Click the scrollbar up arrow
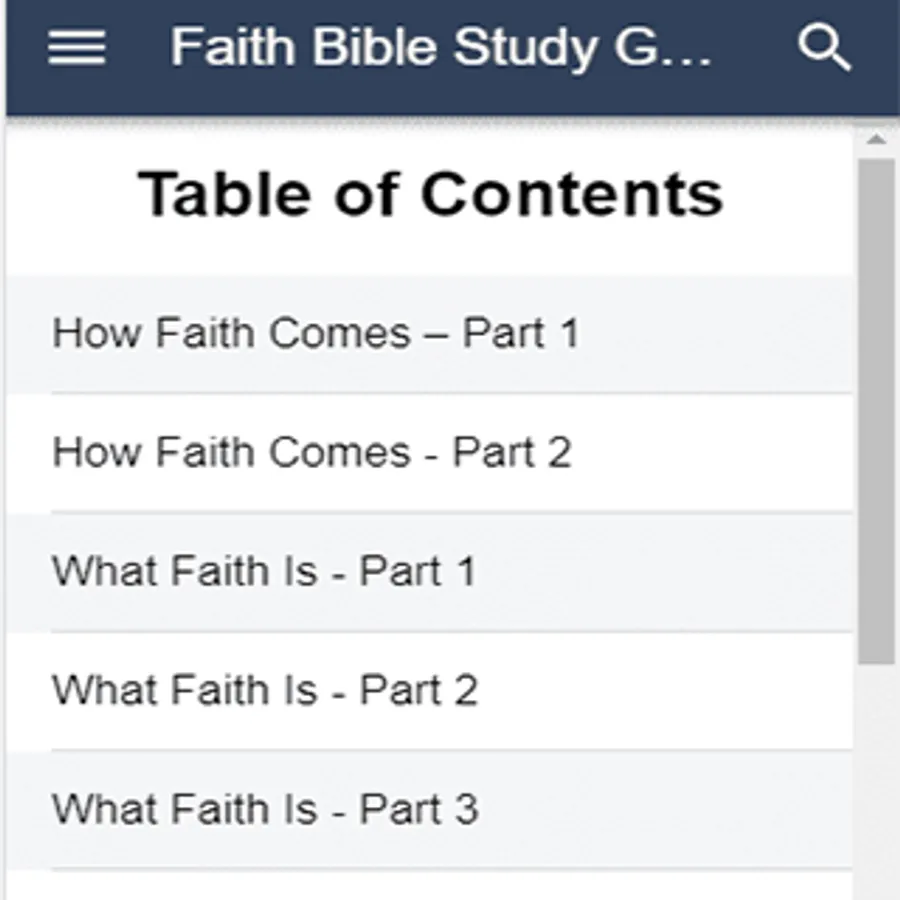Image resolution: width=900 pixels, height=900 pixels. point(876,139)
